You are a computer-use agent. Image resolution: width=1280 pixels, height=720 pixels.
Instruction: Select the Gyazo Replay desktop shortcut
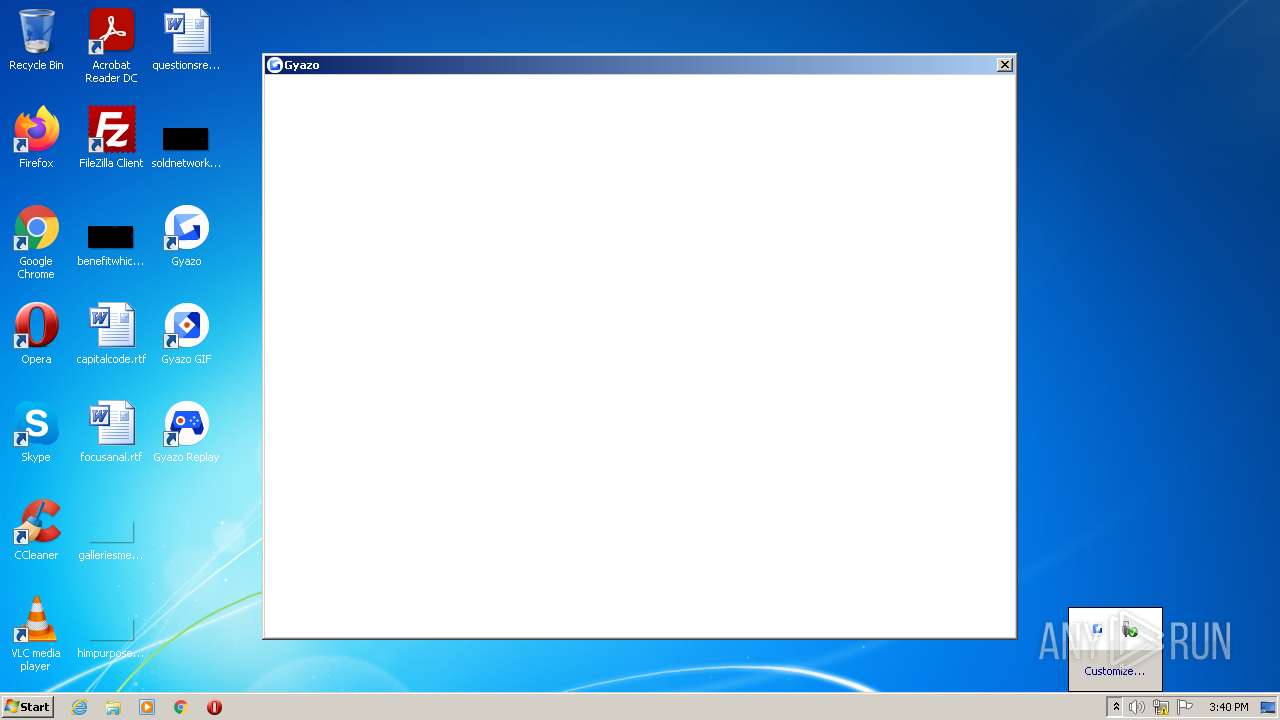pyautogui.click(x=186, y=432)
